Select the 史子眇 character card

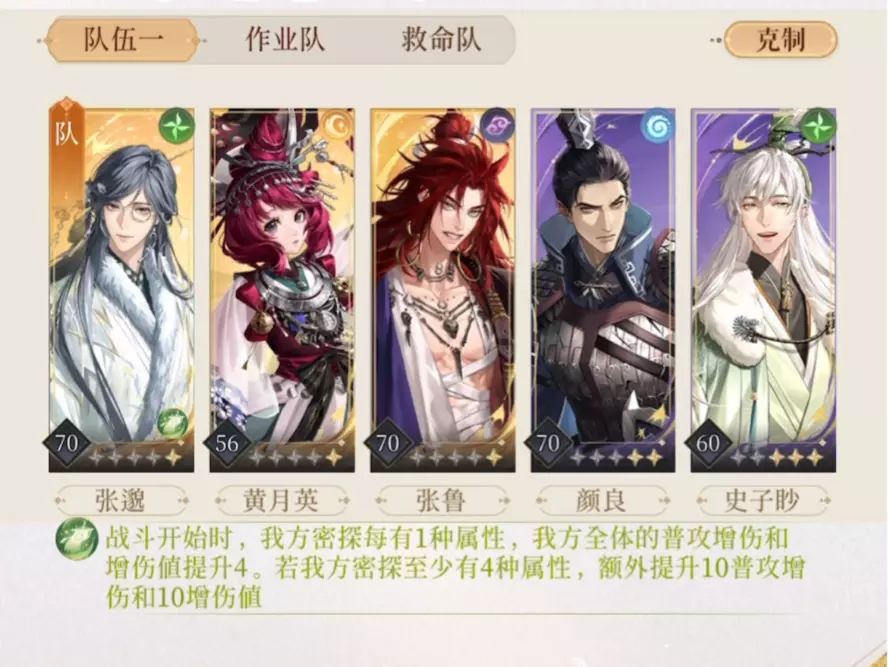[763, 290]
